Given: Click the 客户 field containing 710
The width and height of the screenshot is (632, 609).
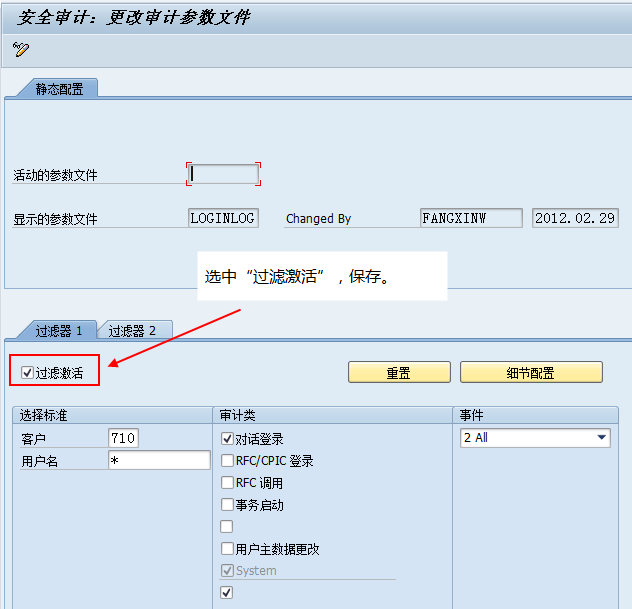Looking at the screenshot, I should pyautogui.click(x=123, y=438).
